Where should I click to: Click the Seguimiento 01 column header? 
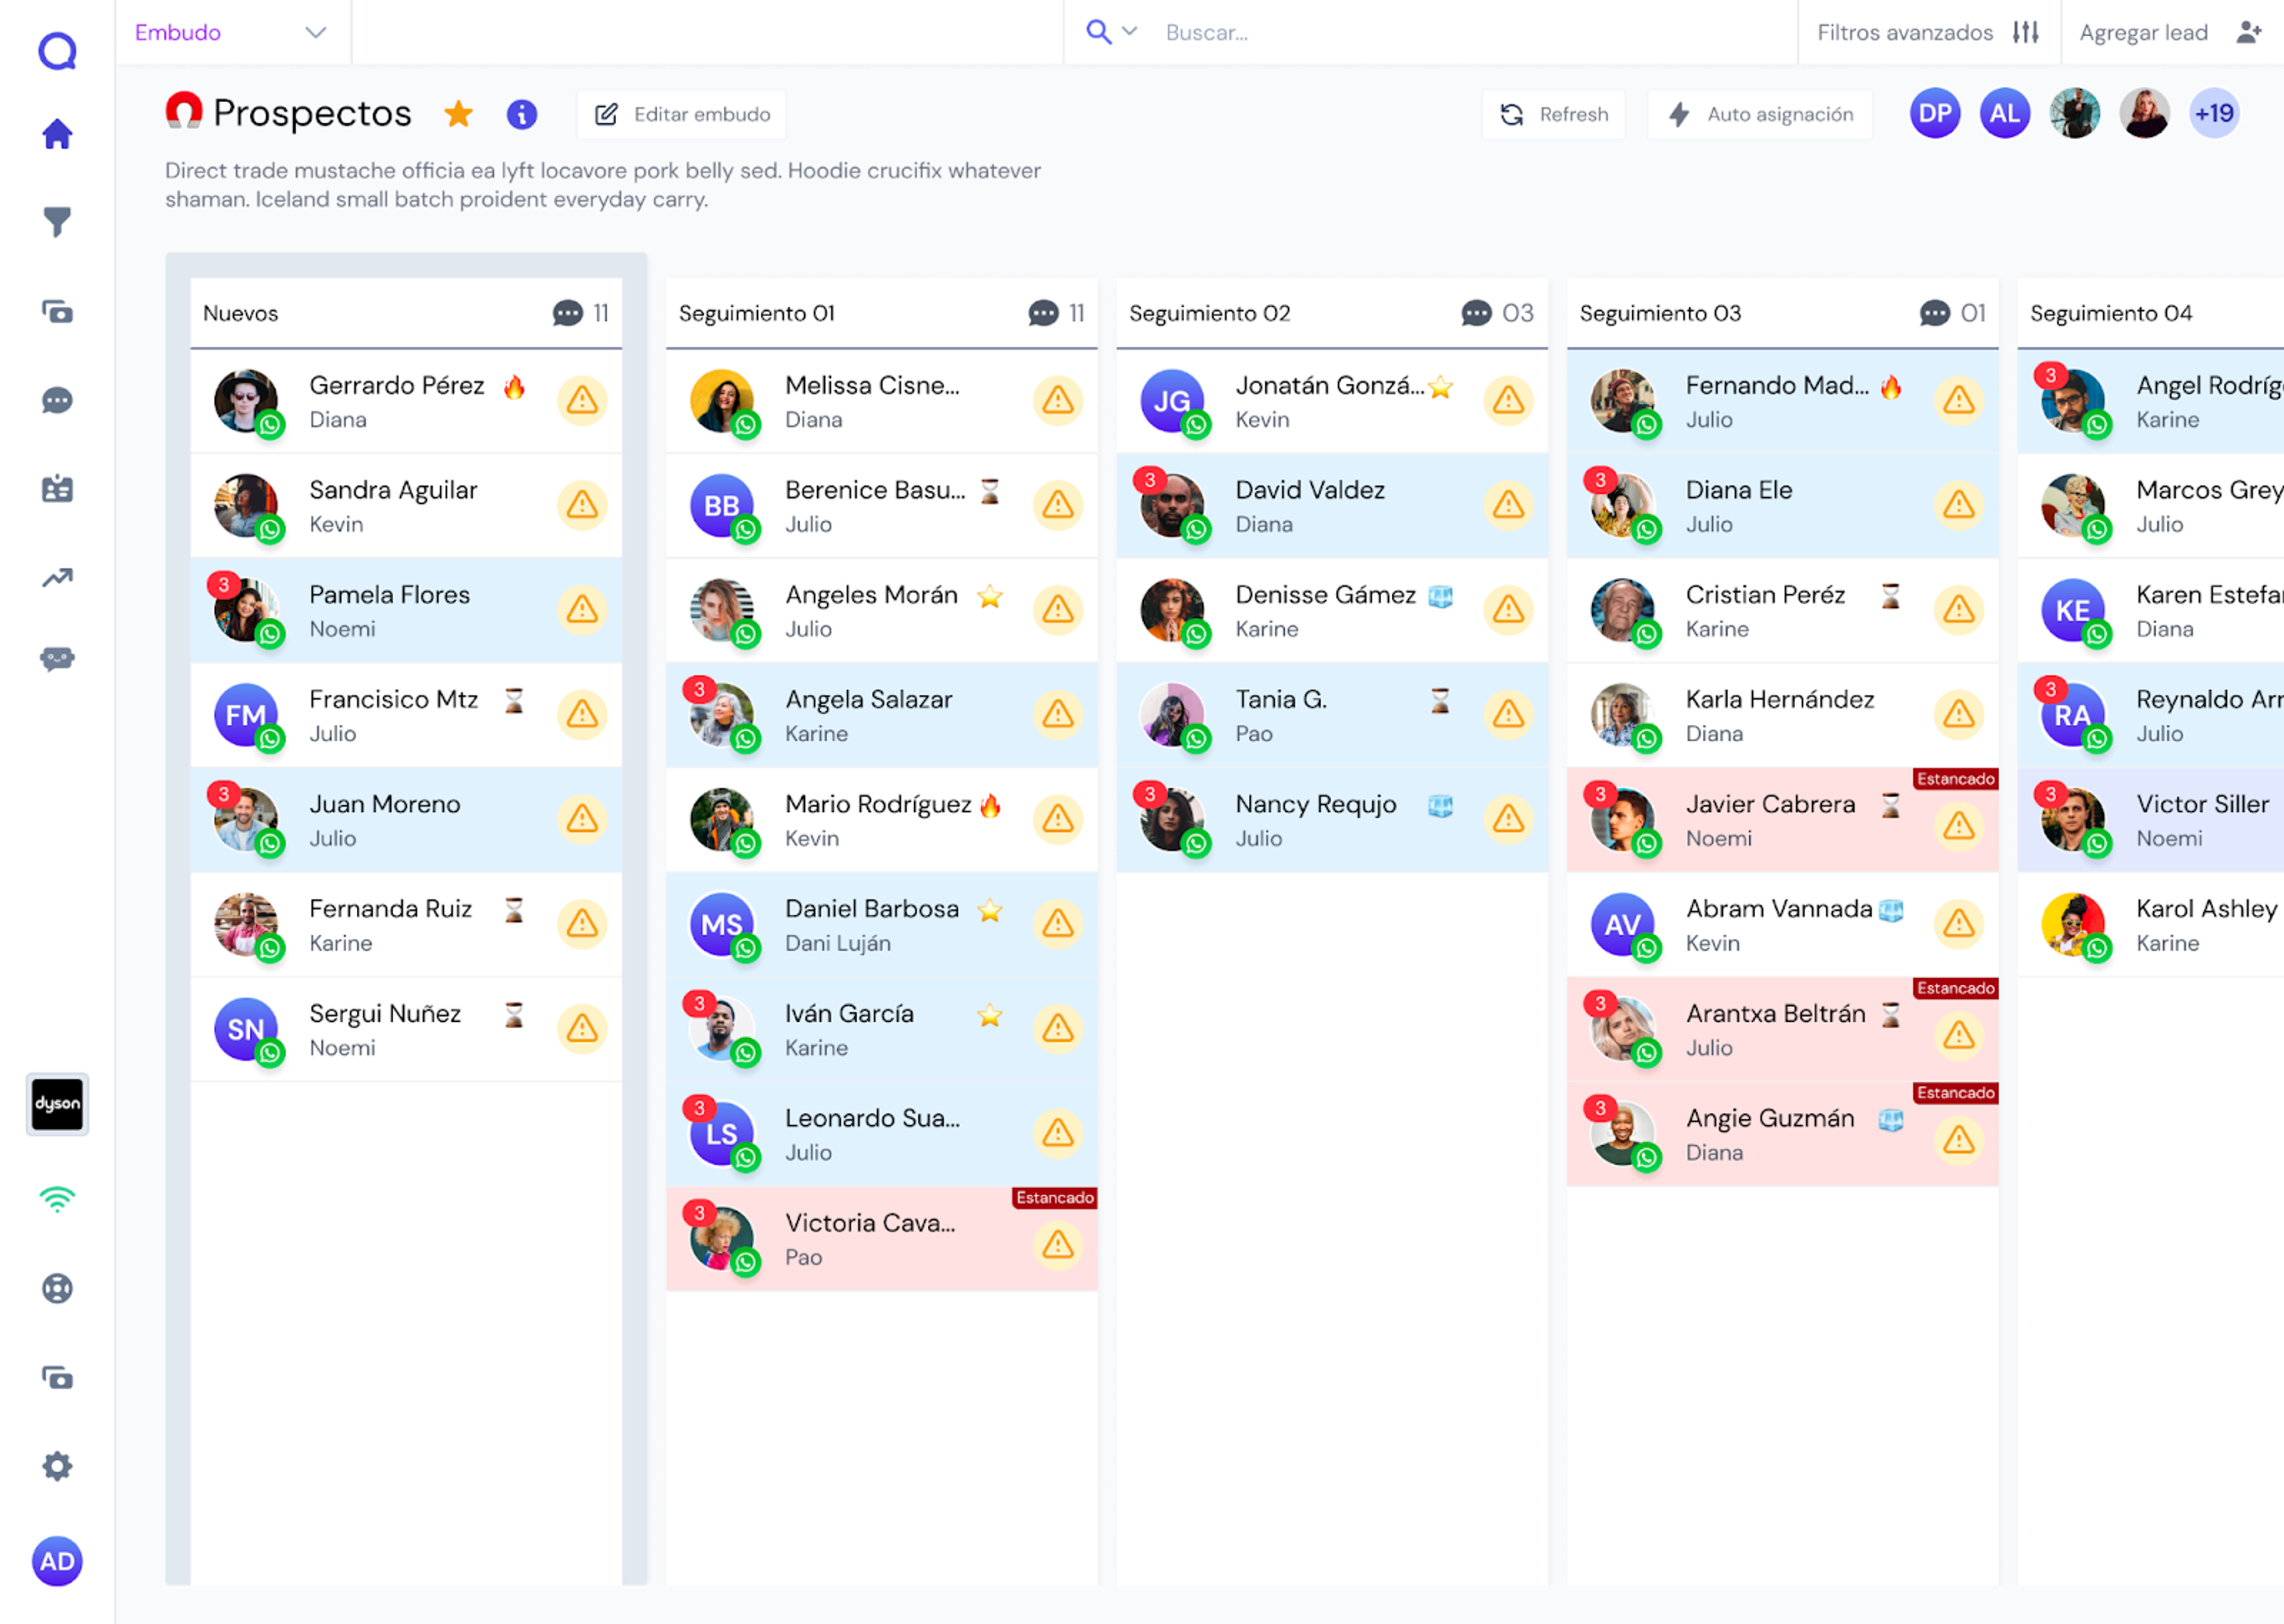[882, 313]
